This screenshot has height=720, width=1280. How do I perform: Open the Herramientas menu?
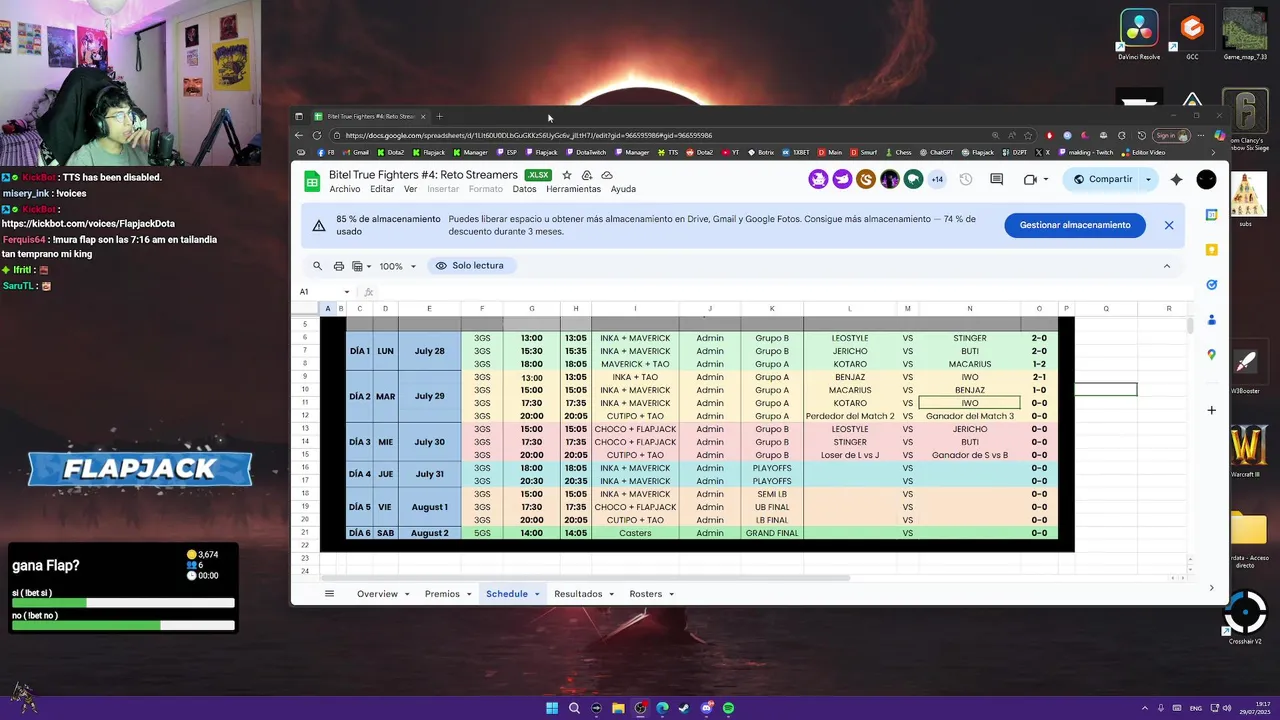574,189
